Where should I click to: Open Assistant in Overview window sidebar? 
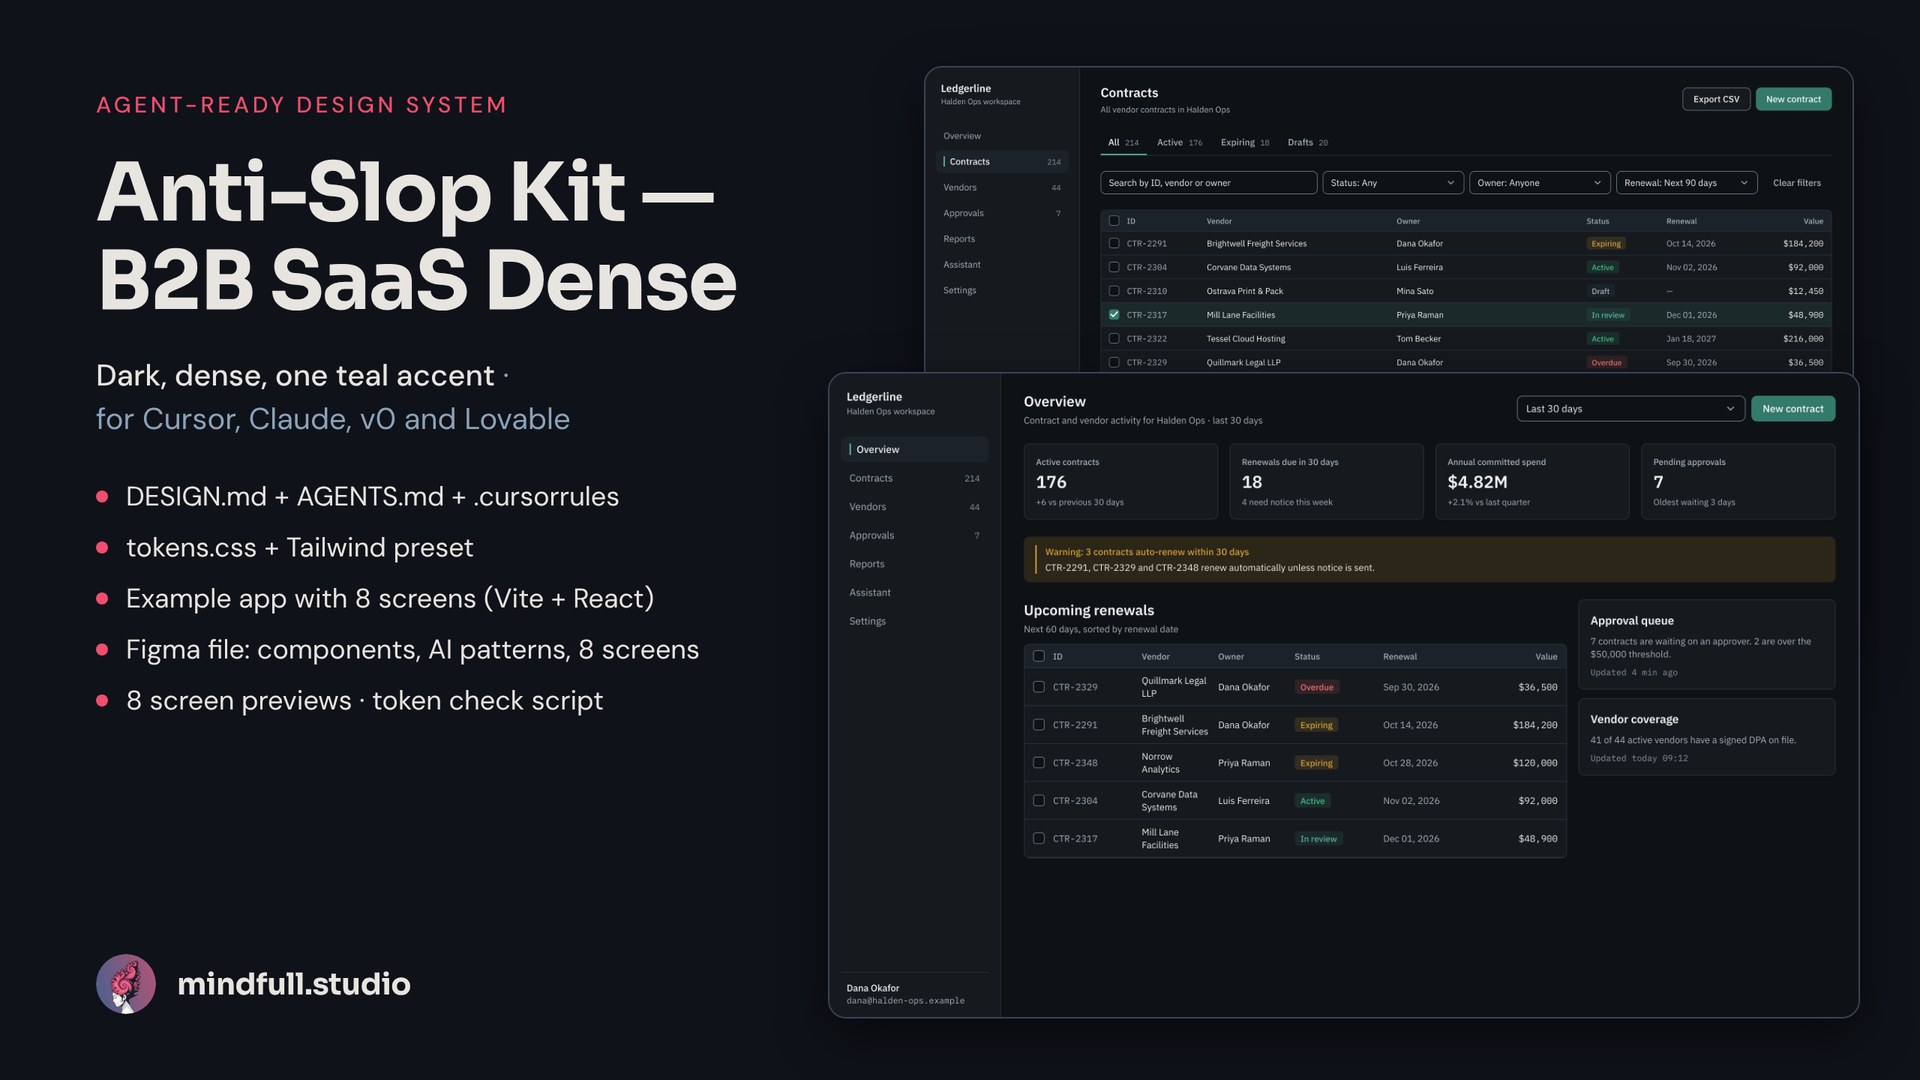(914, 593)
